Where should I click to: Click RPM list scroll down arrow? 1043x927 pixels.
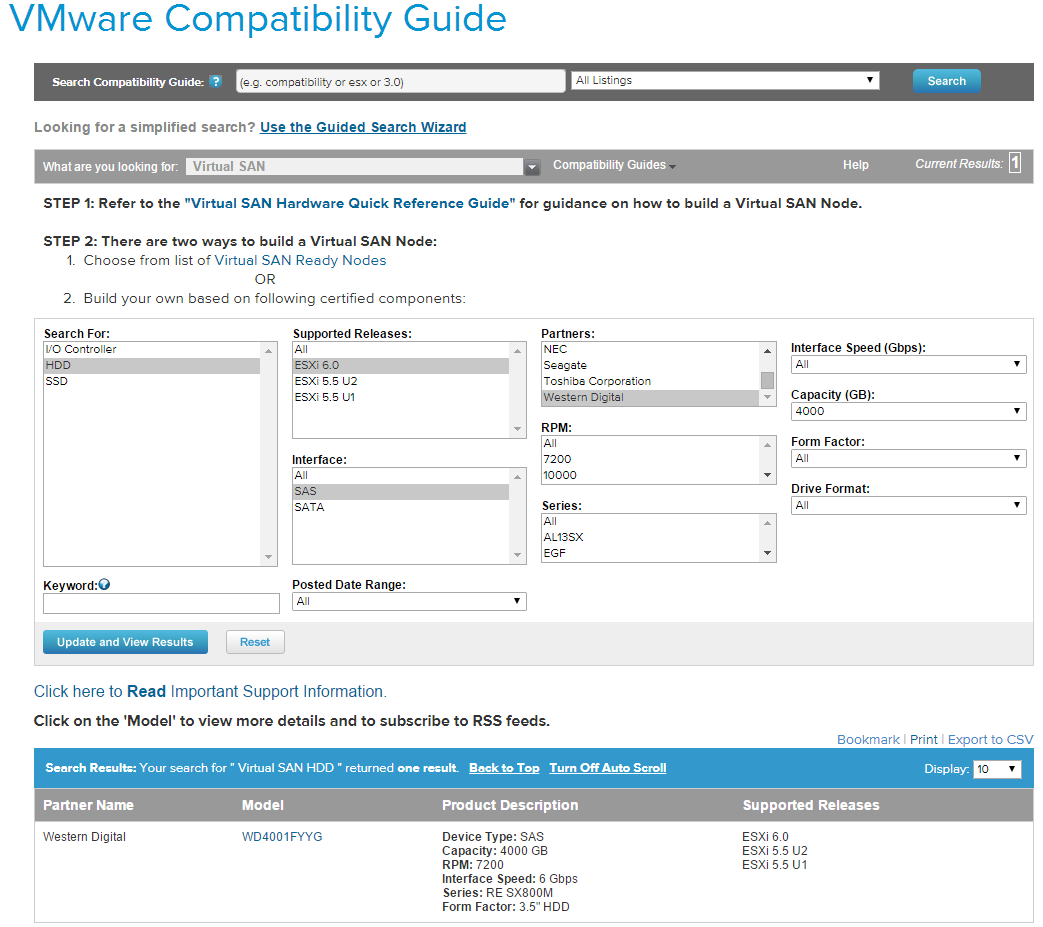tap(767, 475)
